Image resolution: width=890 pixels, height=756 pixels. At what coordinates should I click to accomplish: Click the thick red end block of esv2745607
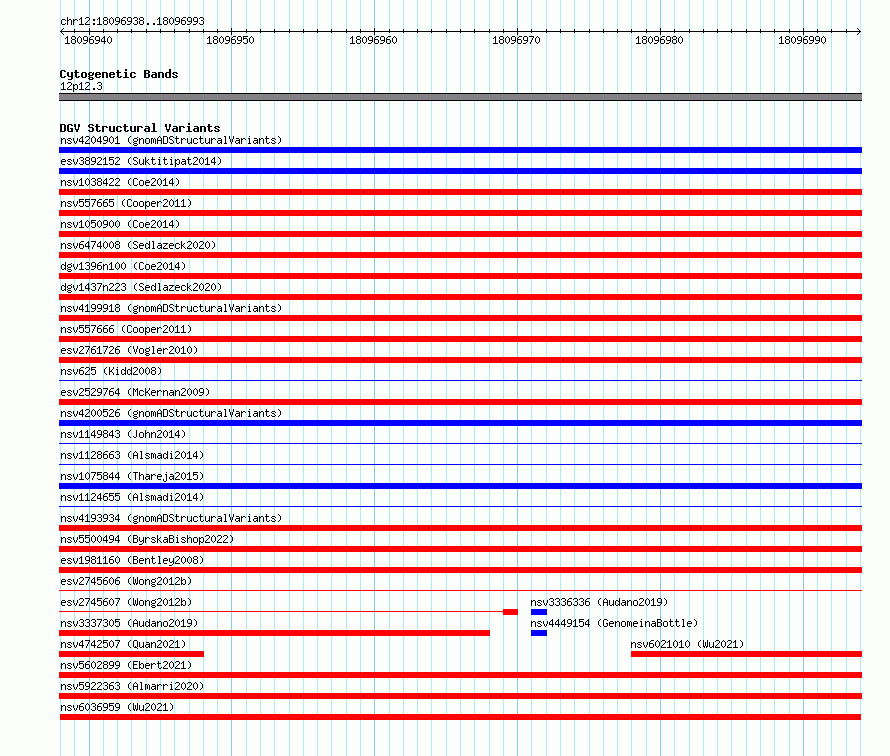tap(510, 612)
